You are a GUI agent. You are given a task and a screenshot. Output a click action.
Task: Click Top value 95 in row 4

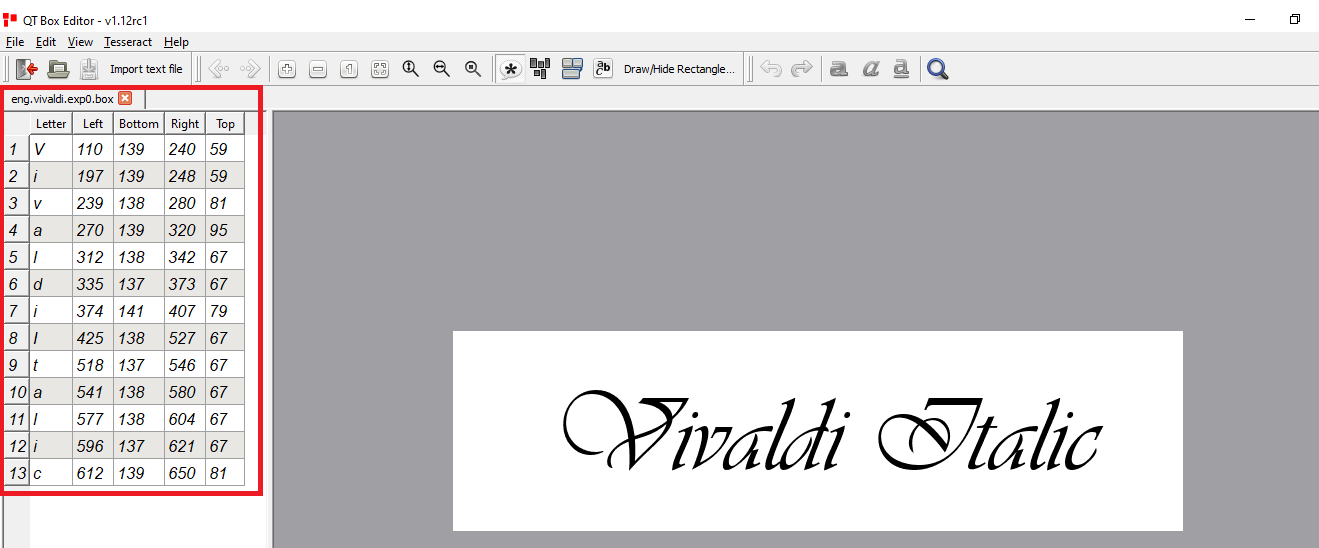pyautogui.click(x=226, y=230)
